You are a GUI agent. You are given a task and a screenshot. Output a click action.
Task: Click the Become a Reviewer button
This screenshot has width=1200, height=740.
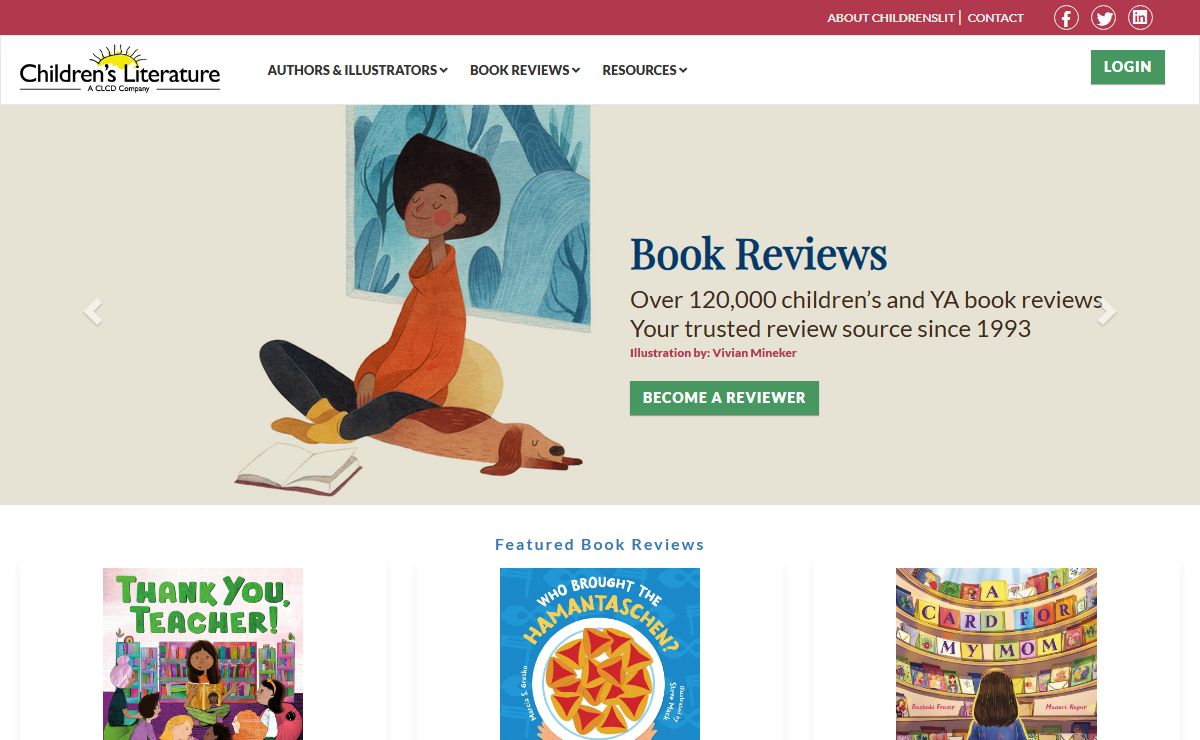pos(724,398)
